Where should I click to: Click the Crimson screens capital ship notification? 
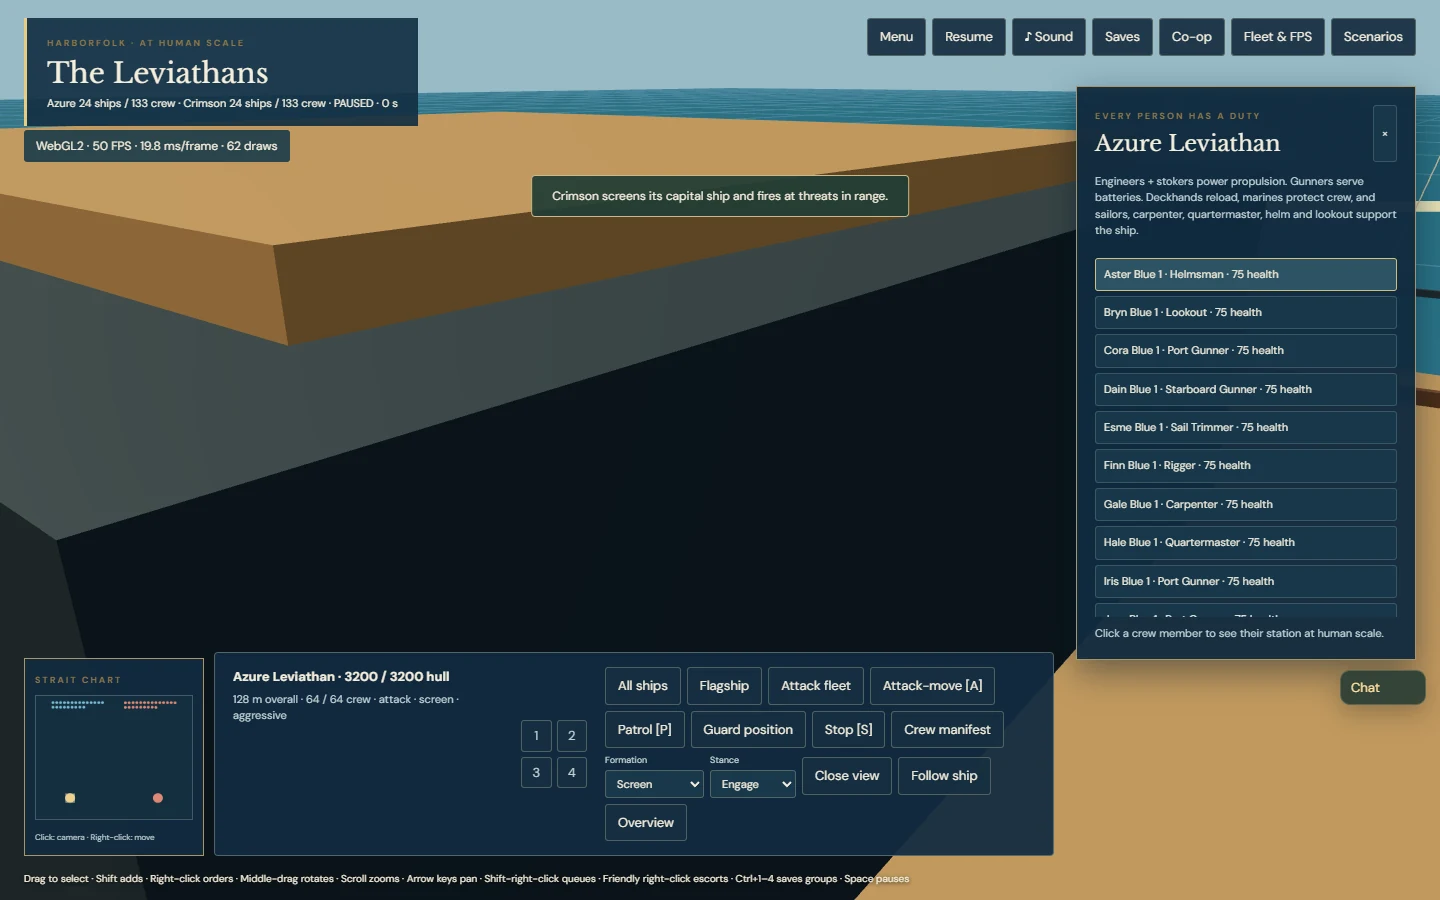(720, 196)
